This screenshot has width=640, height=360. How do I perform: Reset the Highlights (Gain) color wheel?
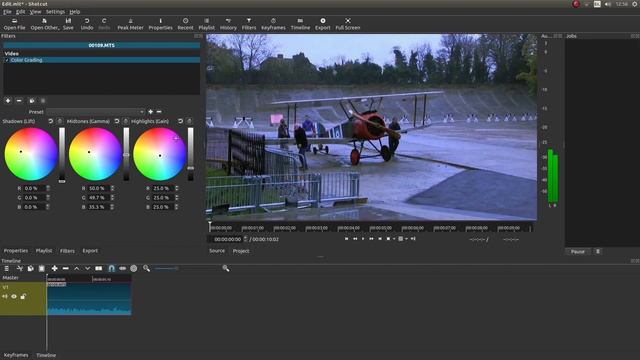pyautogui.click(x=180, y=121)
